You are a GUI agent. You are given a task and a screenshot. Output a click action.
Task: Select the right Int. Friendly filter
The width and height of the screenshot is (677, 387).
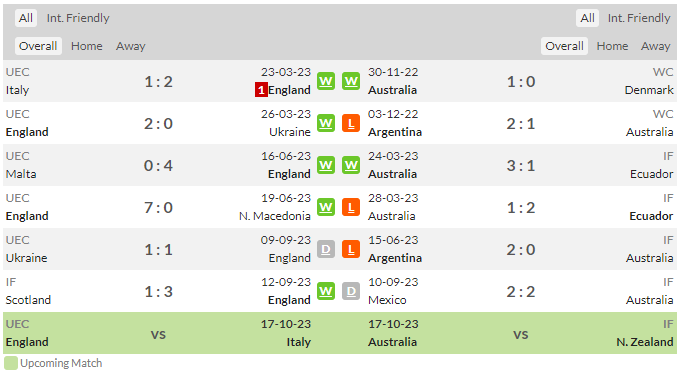tap(639, 18)
